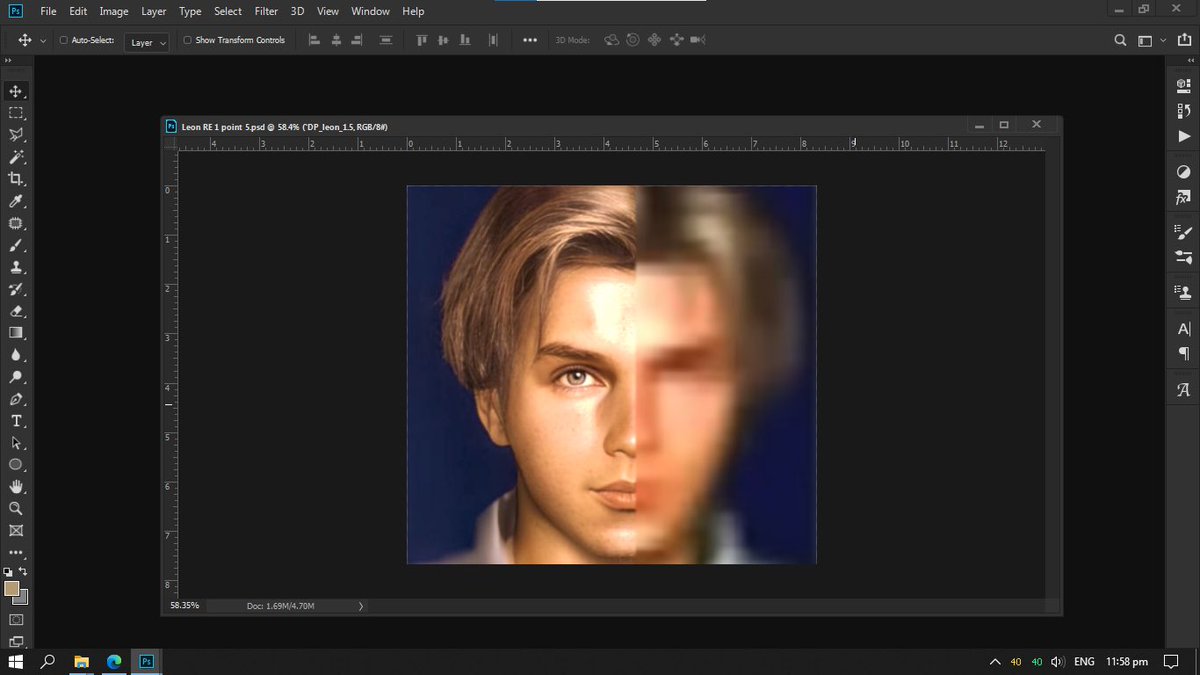Select the Hand tool
Image resolution: width=1200 pixels, height=675 pixels.
[x=16, y=487]
